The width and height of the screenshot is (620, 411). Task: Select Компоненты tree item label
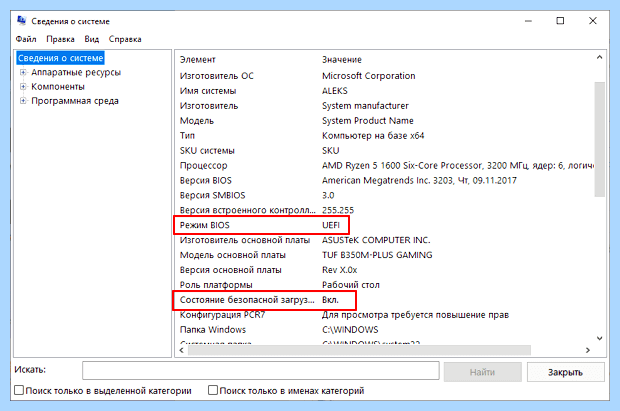[x=58, y=87]
